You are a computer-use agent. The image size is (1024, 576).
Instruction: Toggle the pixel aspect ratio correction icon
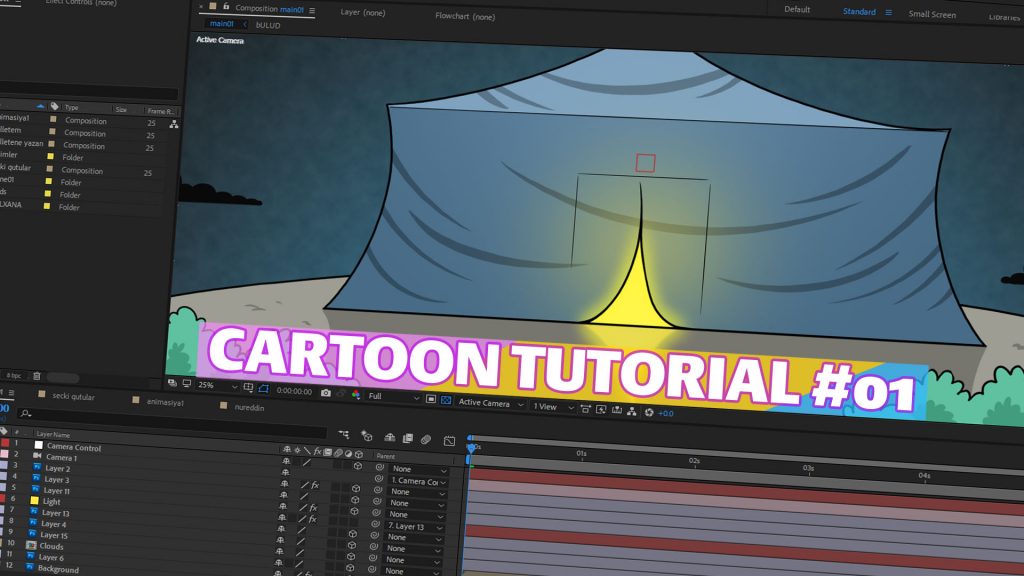click(585, 409)
